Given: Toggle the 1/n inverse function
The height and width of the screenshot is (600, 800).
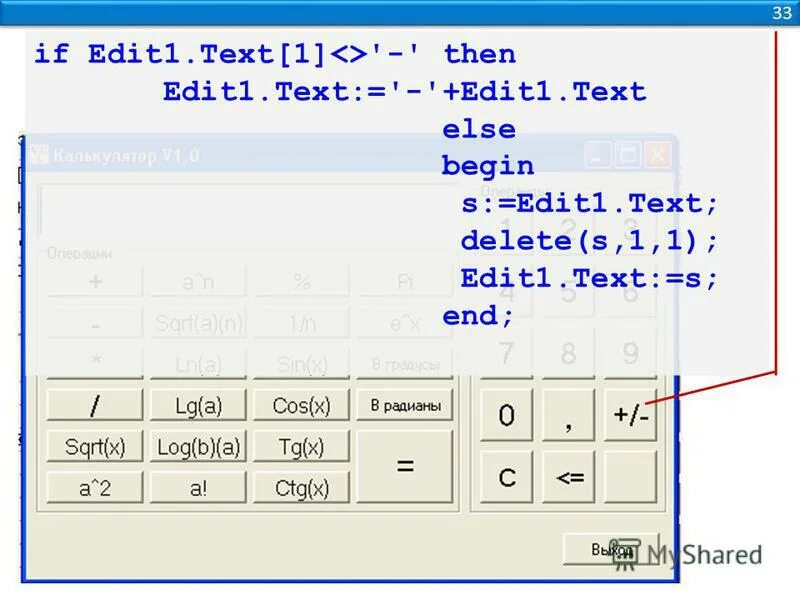Looking at the screenshot, I should [x=302, y=323].
